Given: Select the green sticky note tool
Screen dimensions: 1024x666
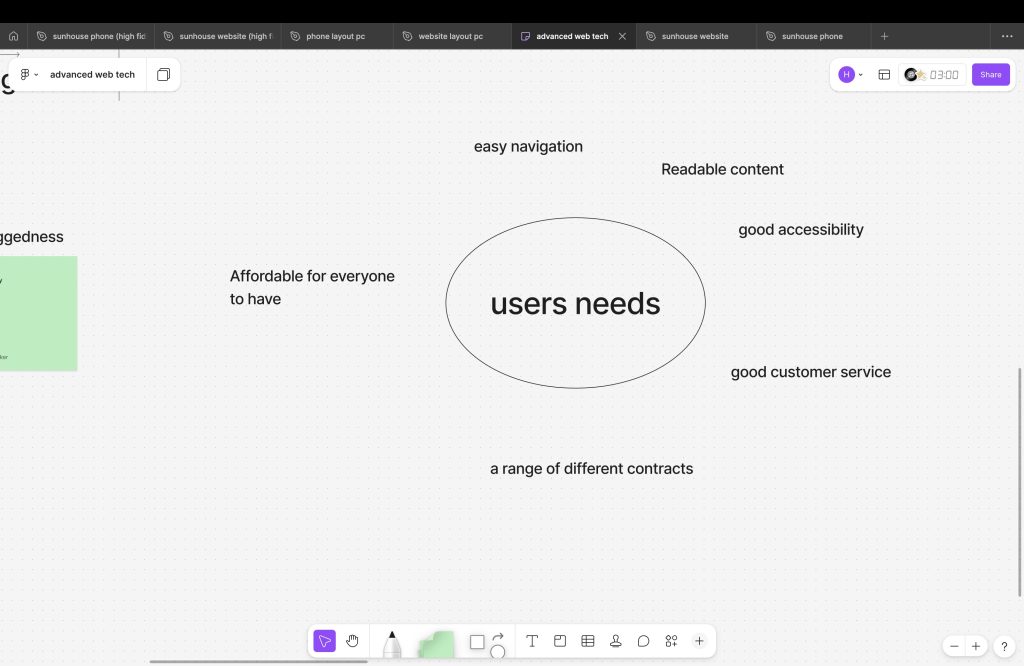Looking at the screenshot, I should 436,645.
